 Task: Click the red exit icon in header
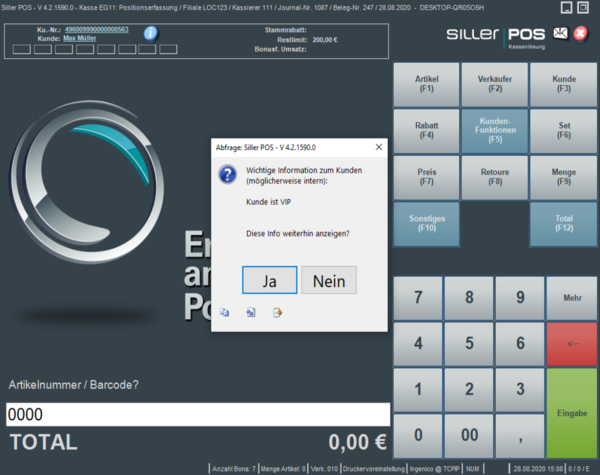581,33
